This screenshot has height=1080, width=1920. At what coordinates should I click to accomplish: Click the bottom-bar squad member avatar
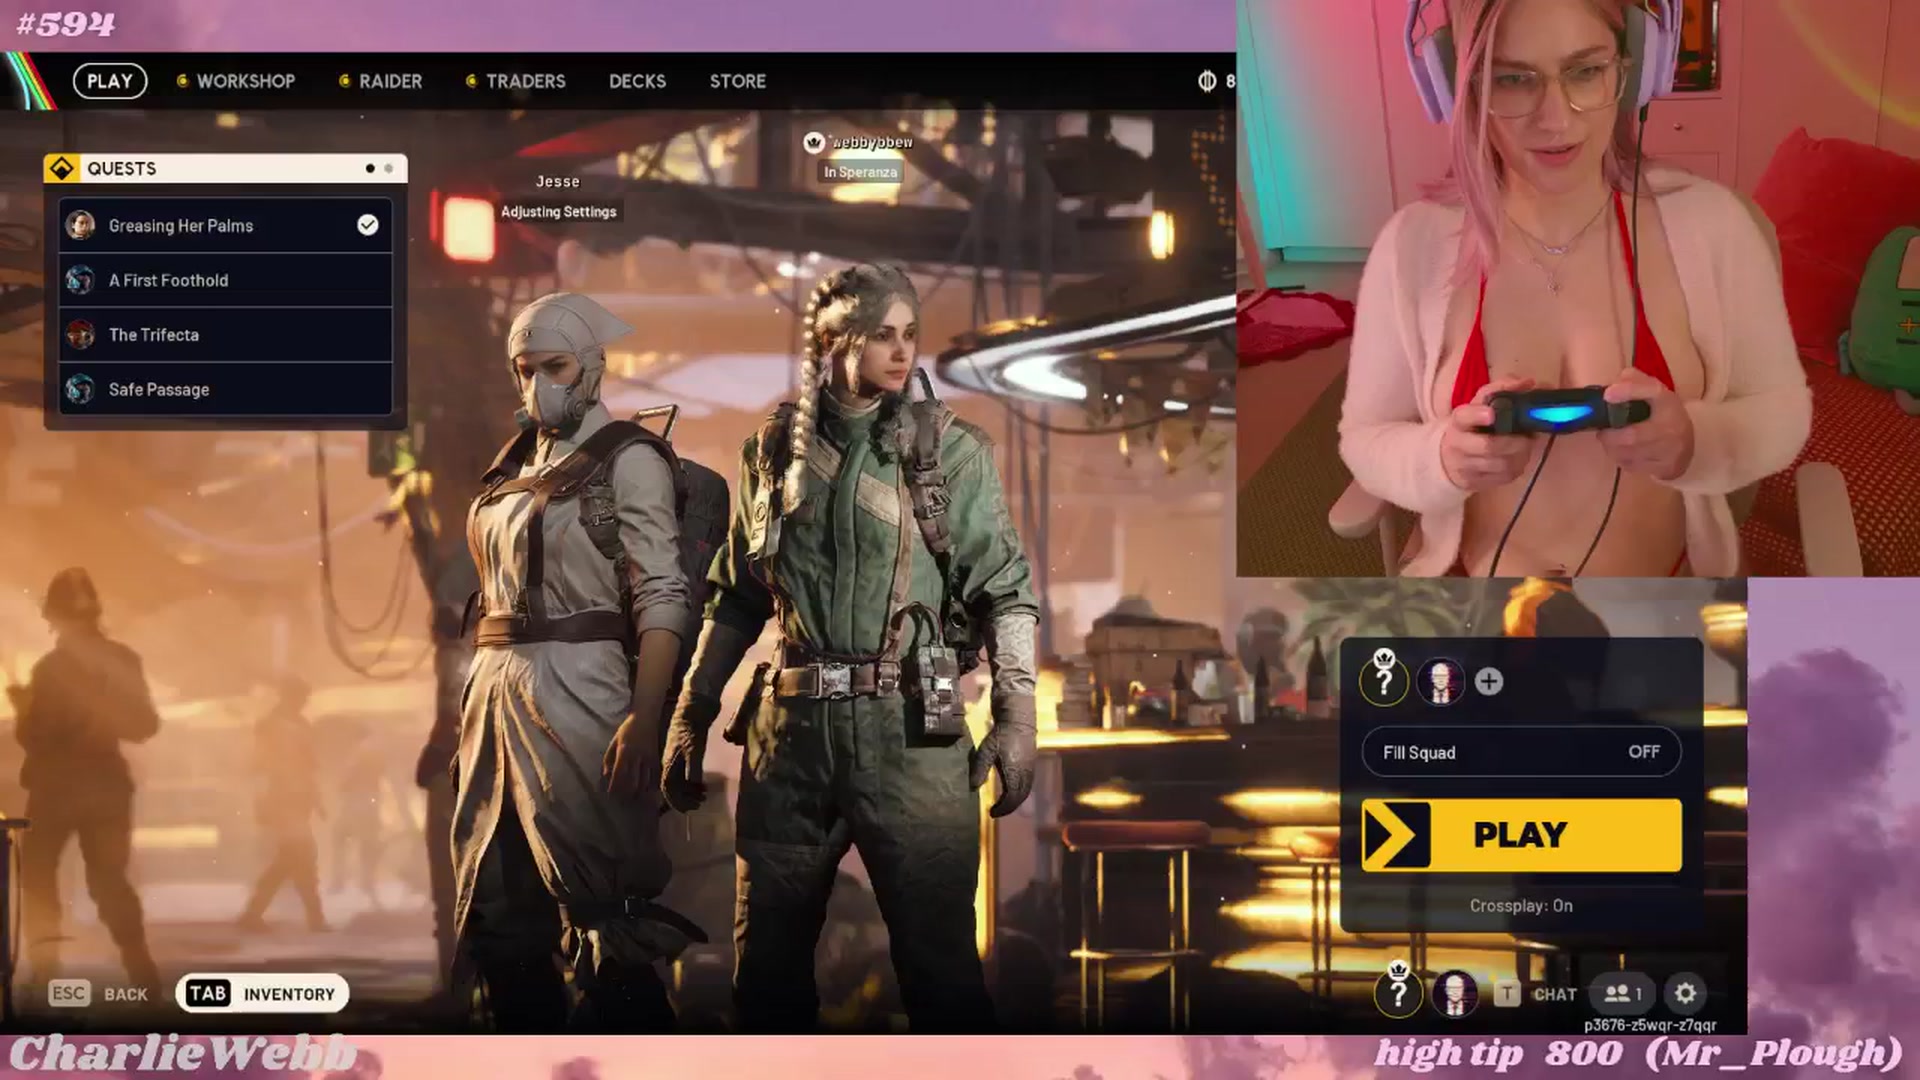pos(1455,993)
